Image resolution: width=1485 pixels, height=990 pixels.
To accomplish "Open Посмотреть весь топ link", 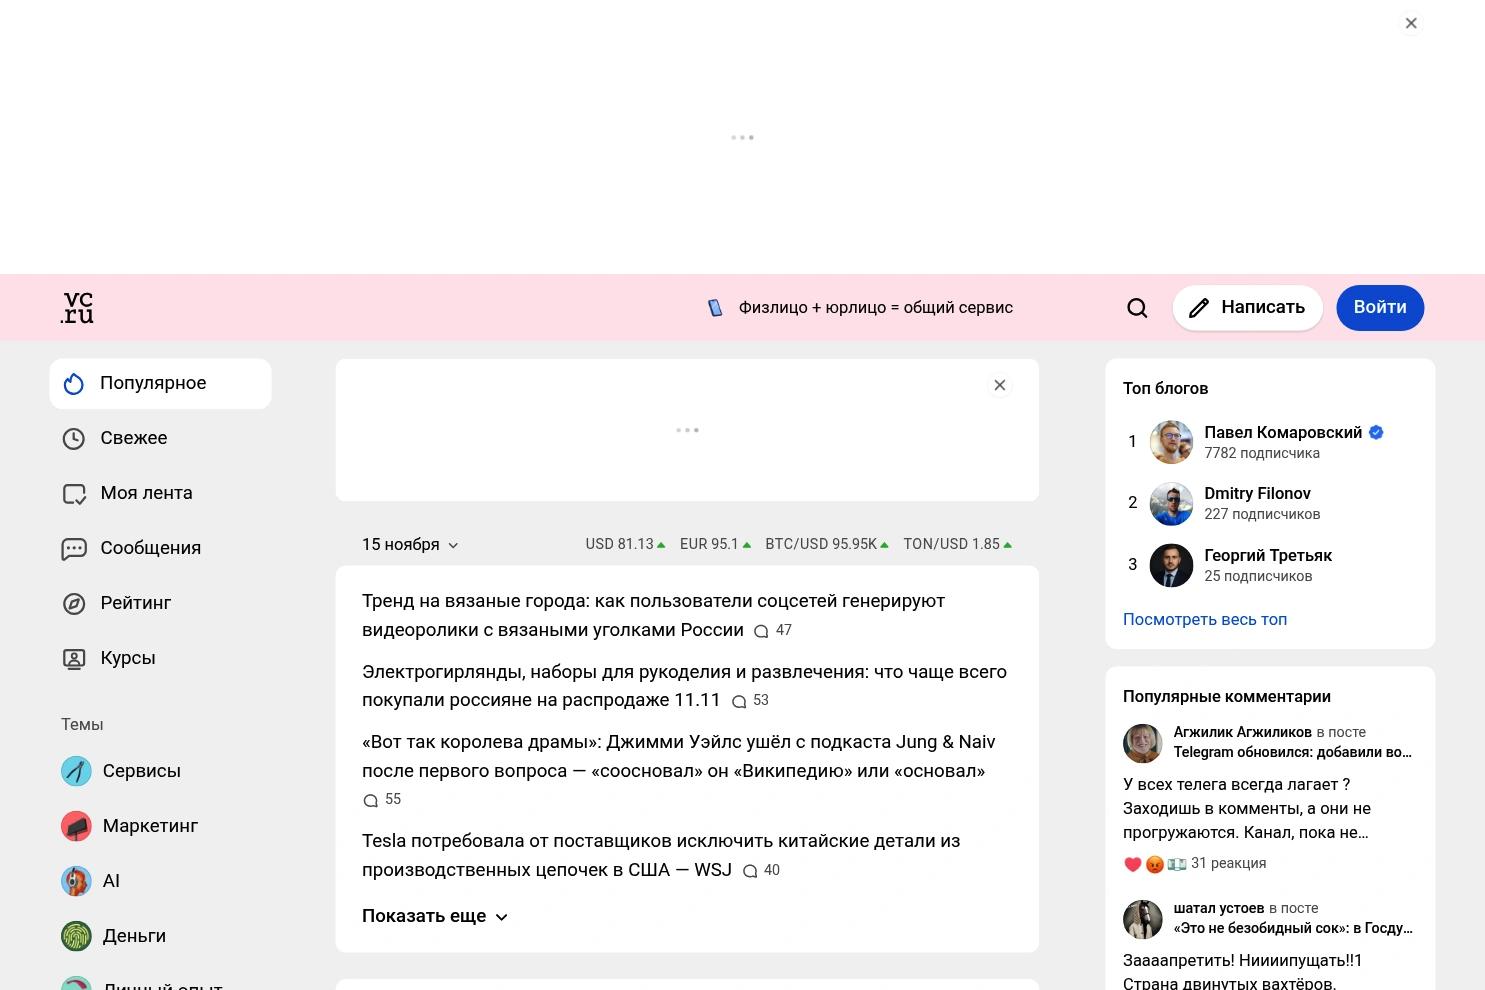I will 1204,619.
